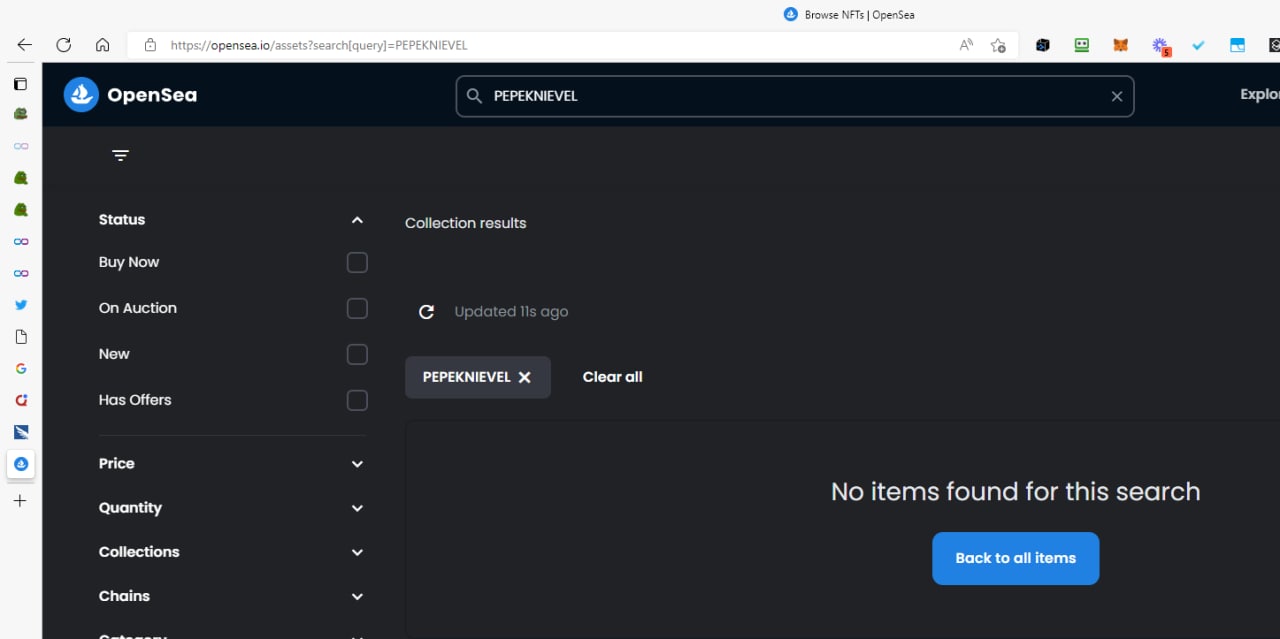Refresh results with circular arrow icon

coord(426,312)
